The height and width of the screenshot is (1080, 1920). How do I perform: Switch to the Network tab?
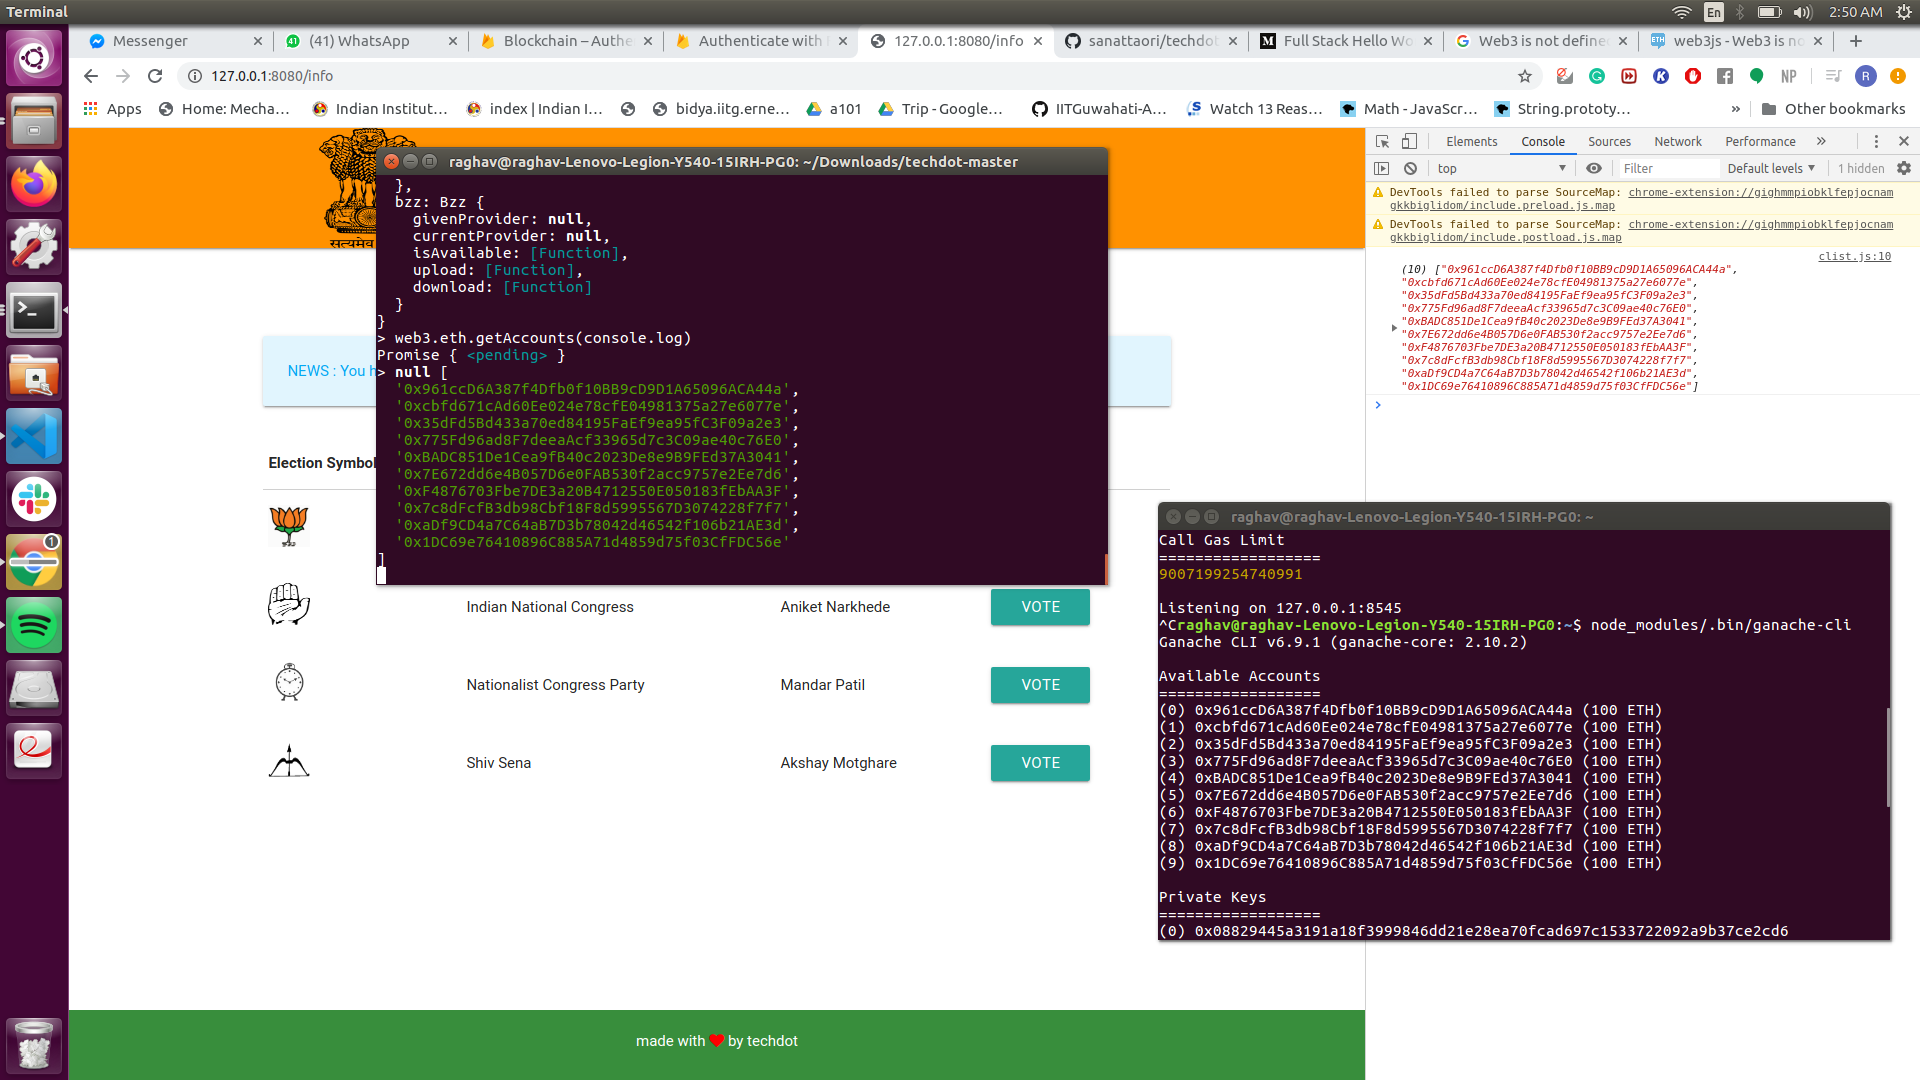(x=1677, y=141)
